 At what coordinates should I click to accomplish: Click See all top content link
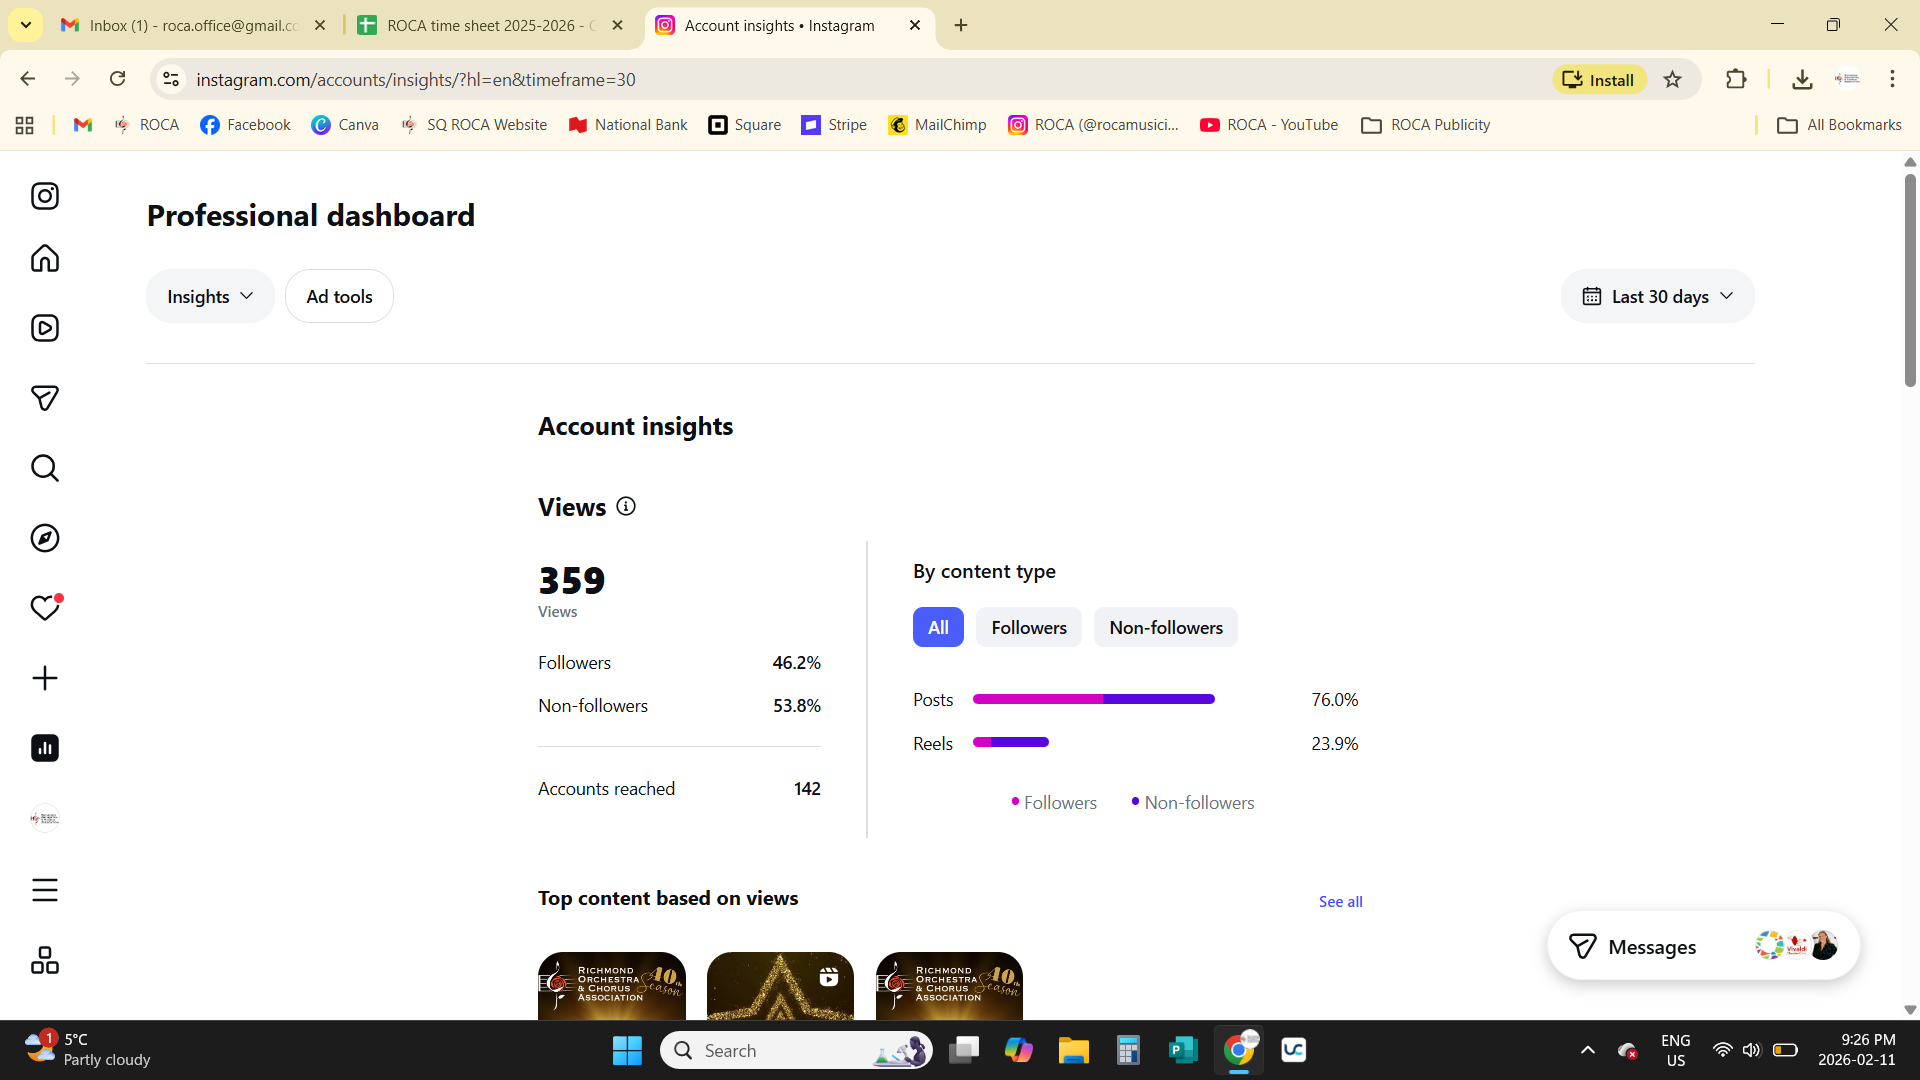[x=1340, y=901]
